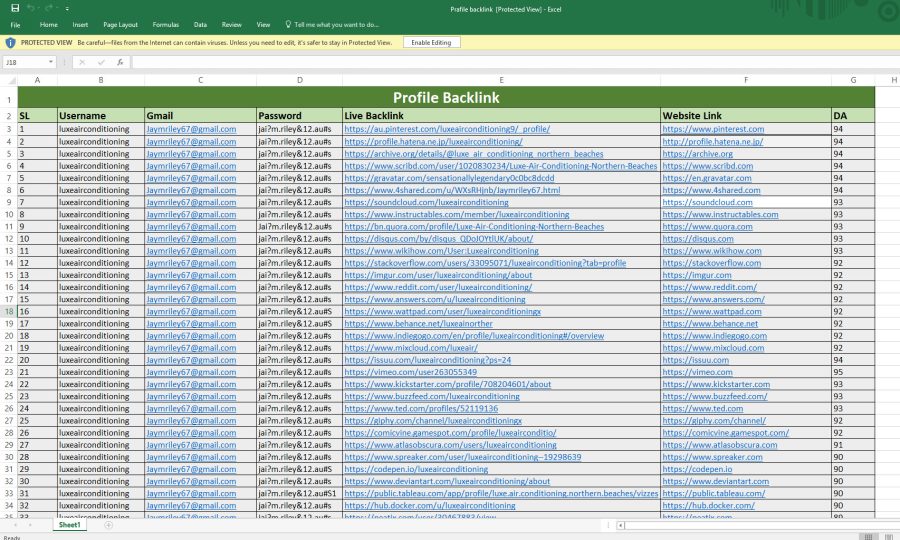900x540 pixels.
Task: Click the next sheet navigation arrow
Action: tap(30, 525)
